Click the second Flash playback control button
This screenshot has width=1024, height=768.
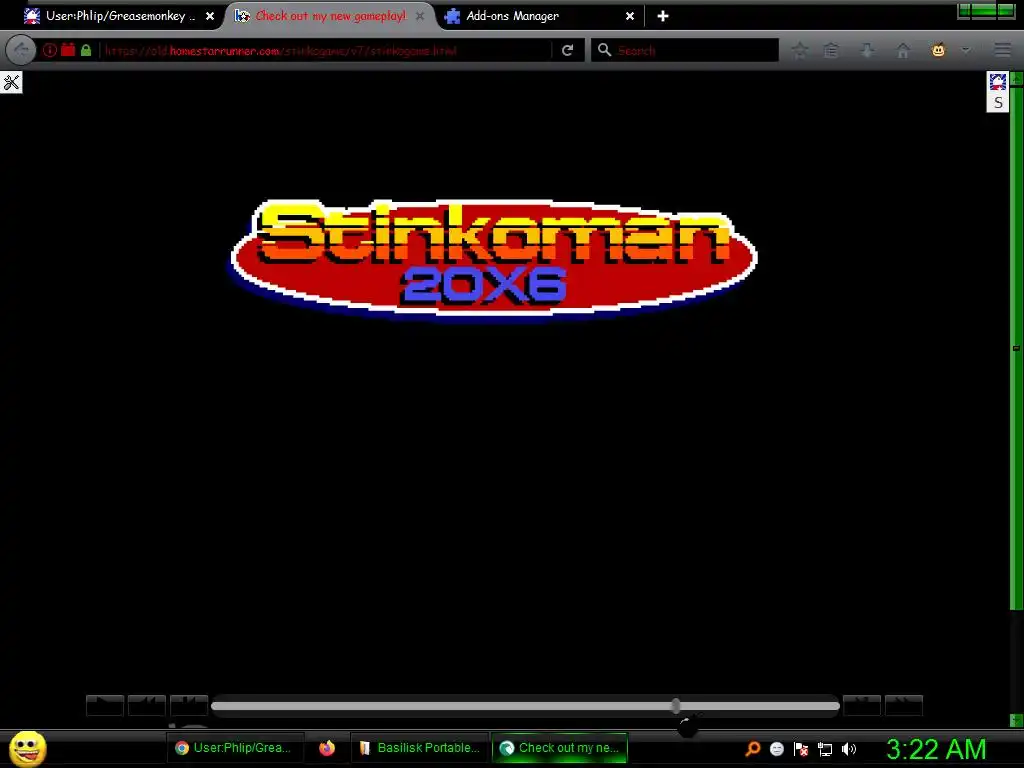click(x=147, y=705)
